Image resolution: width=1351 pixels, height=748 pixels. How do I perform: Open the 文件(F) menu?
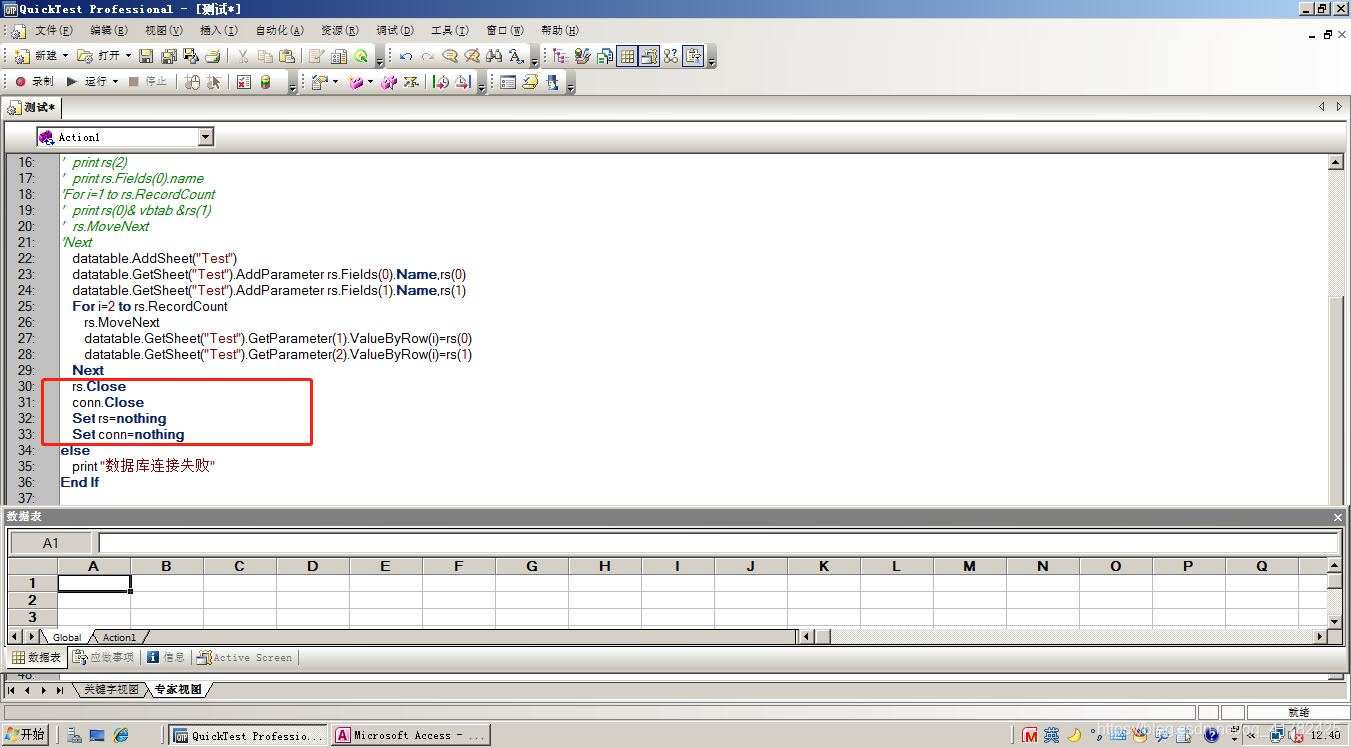(54, 31)
